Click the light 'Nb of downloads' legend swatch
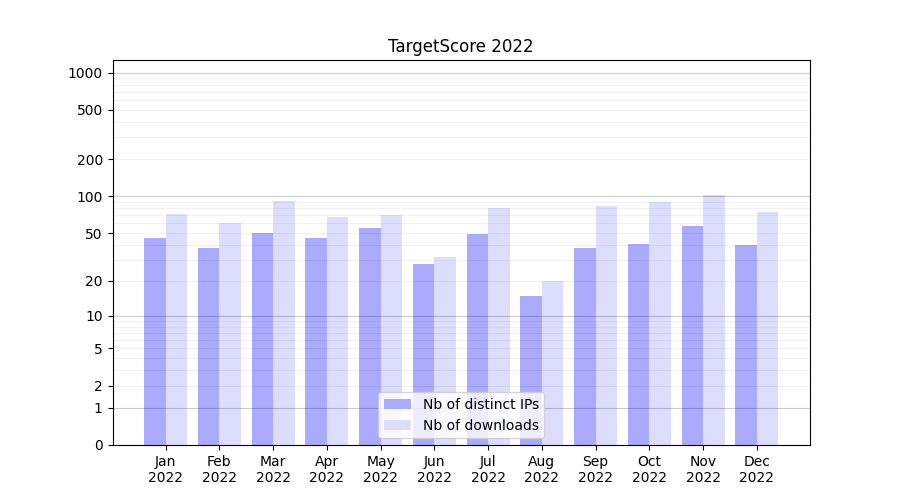The image size is (900, 500). (x=397, y=425)
